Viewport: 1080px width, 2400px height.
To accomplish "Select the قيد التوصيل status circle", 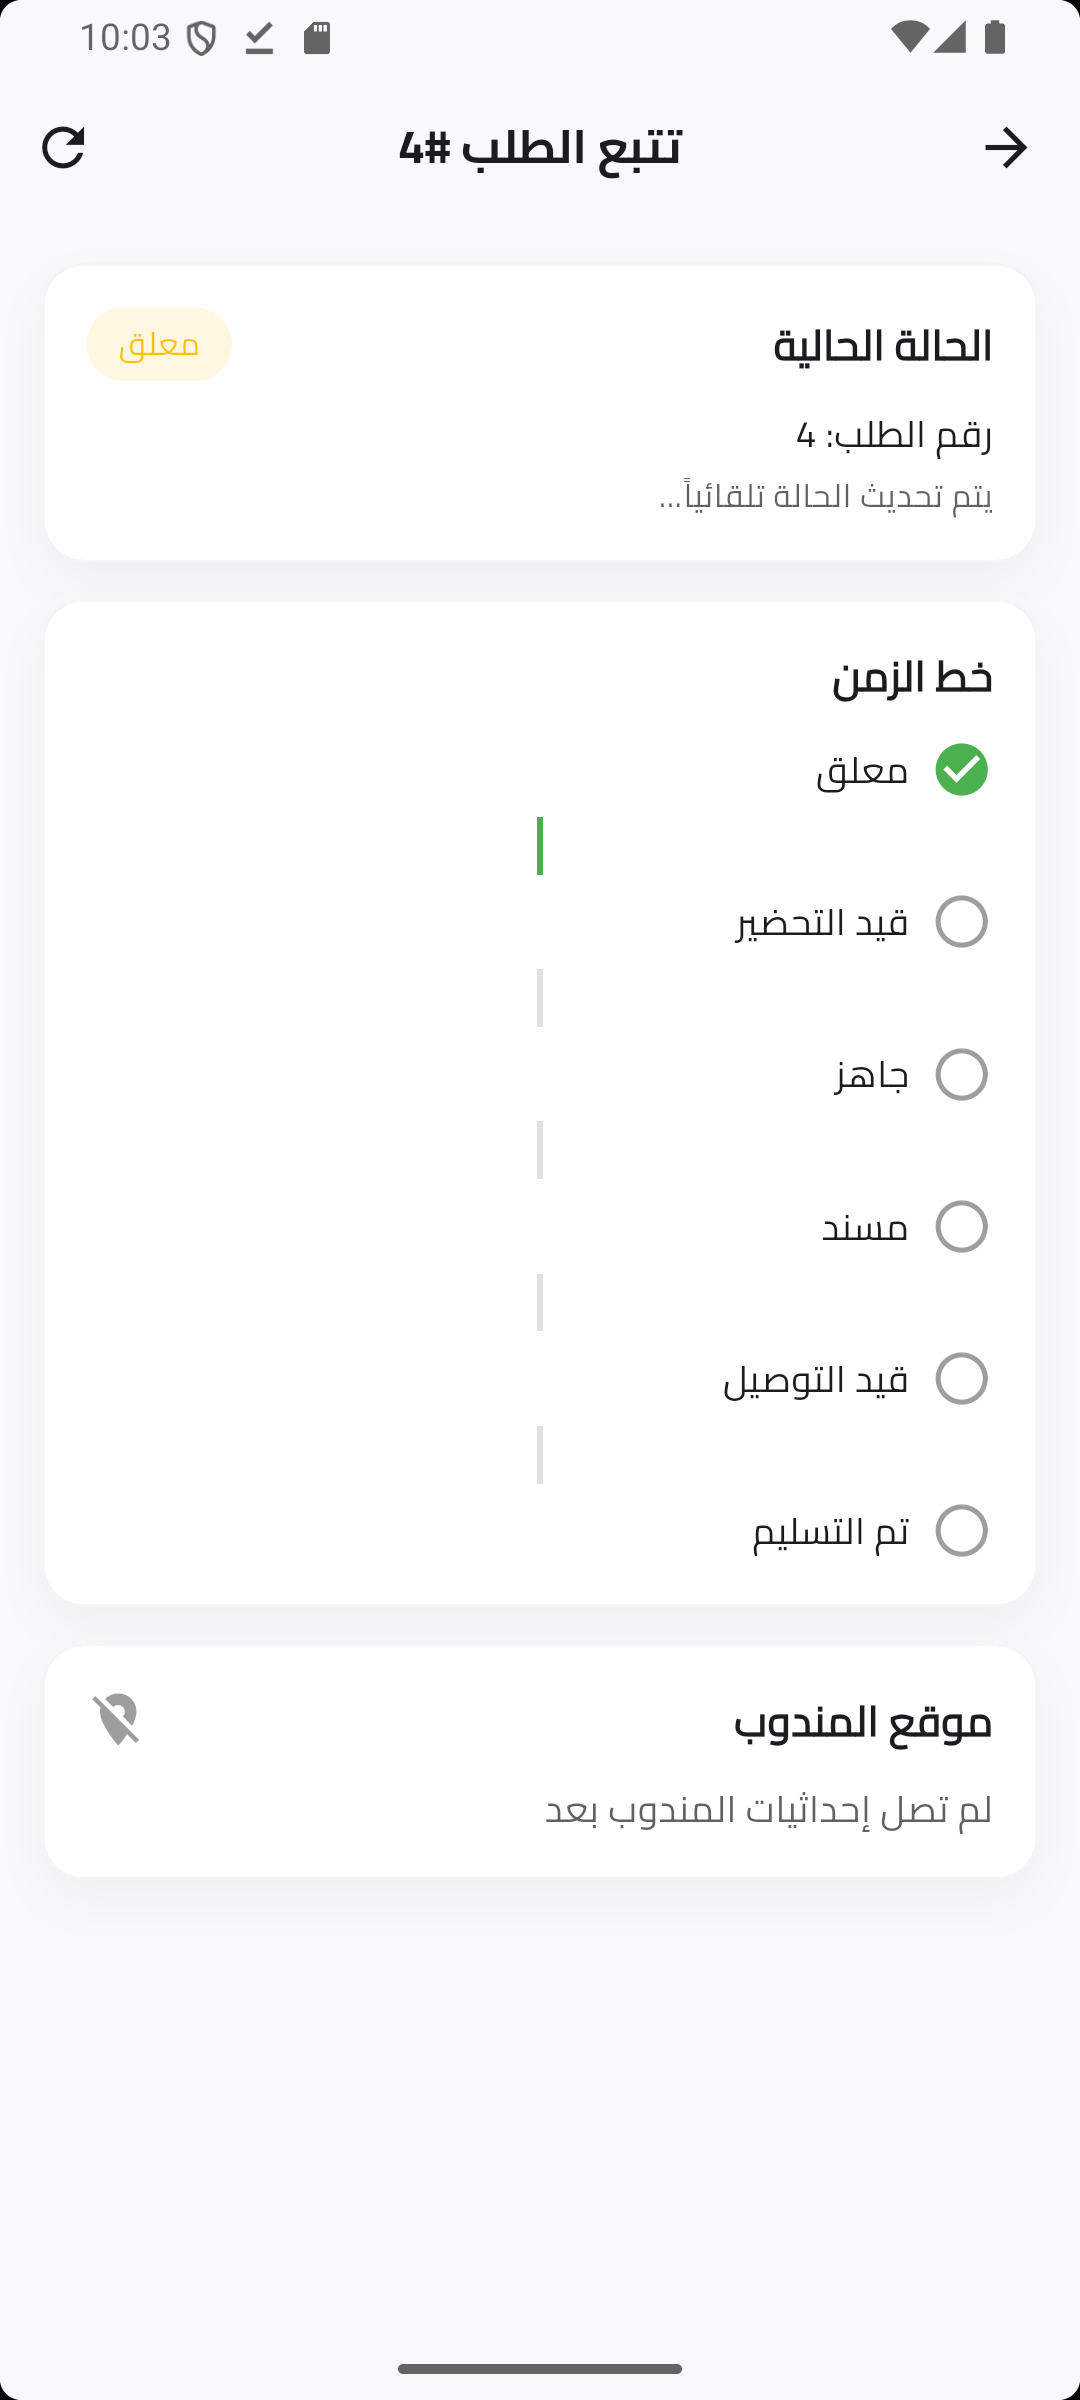I will tap(961, 1379).
